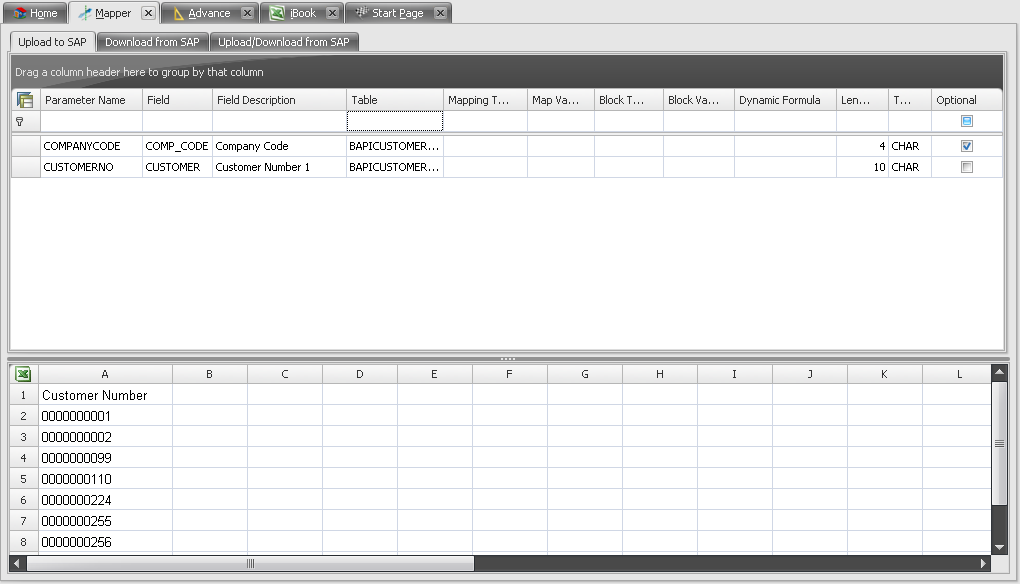Close the Advance tab
Screen dimensions: 1020x584
coord(247,13)
